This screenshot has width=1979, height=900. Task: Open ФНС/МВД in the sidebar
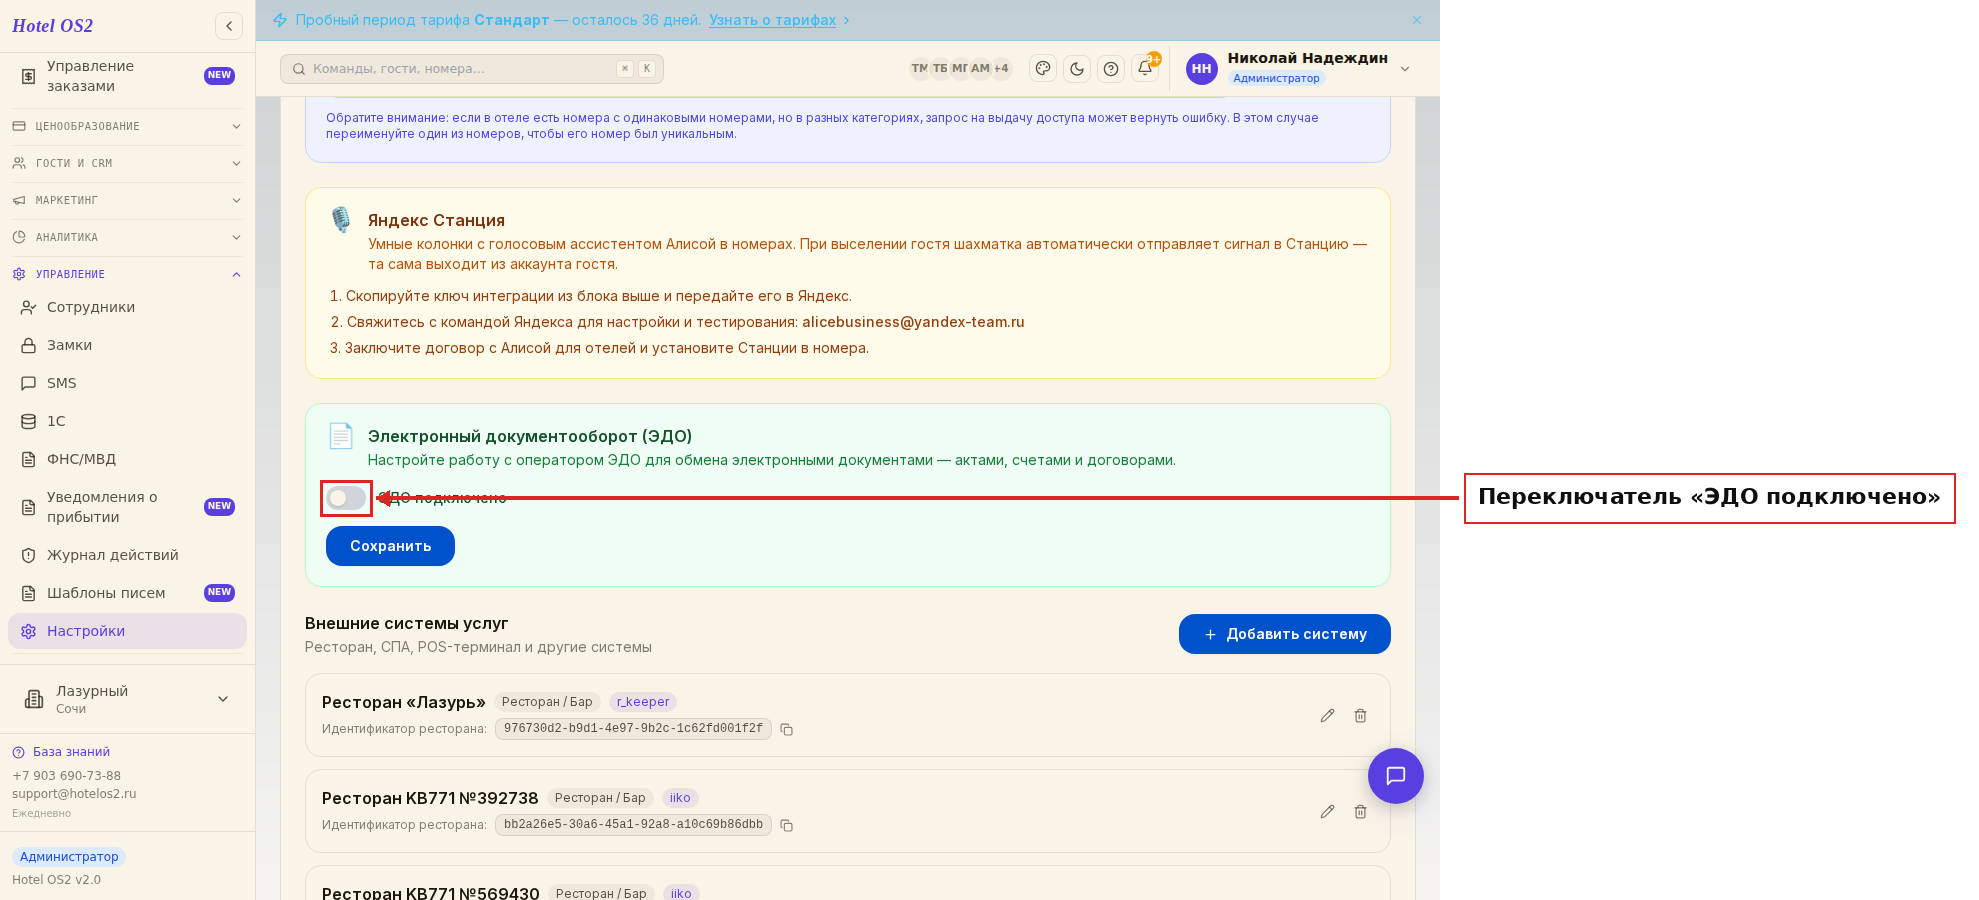127,459
